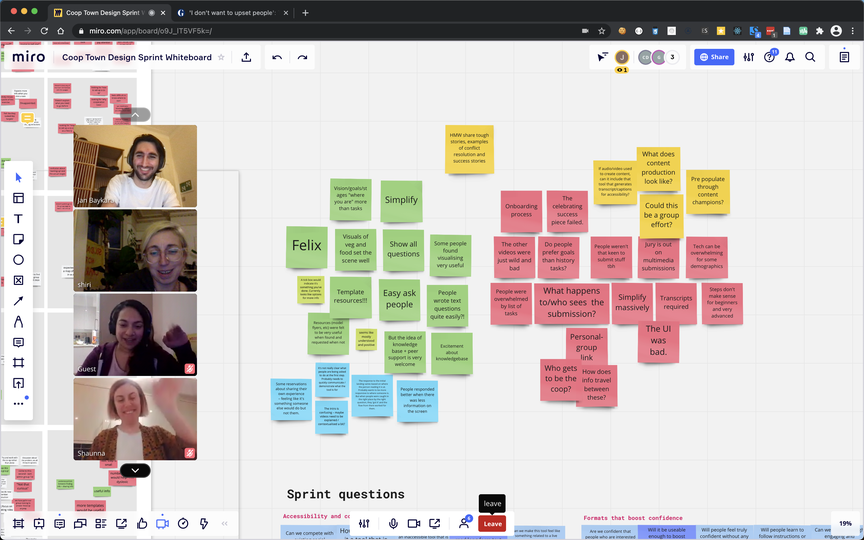
Task: Open the Help menu icon
Action: click(769, 57)
